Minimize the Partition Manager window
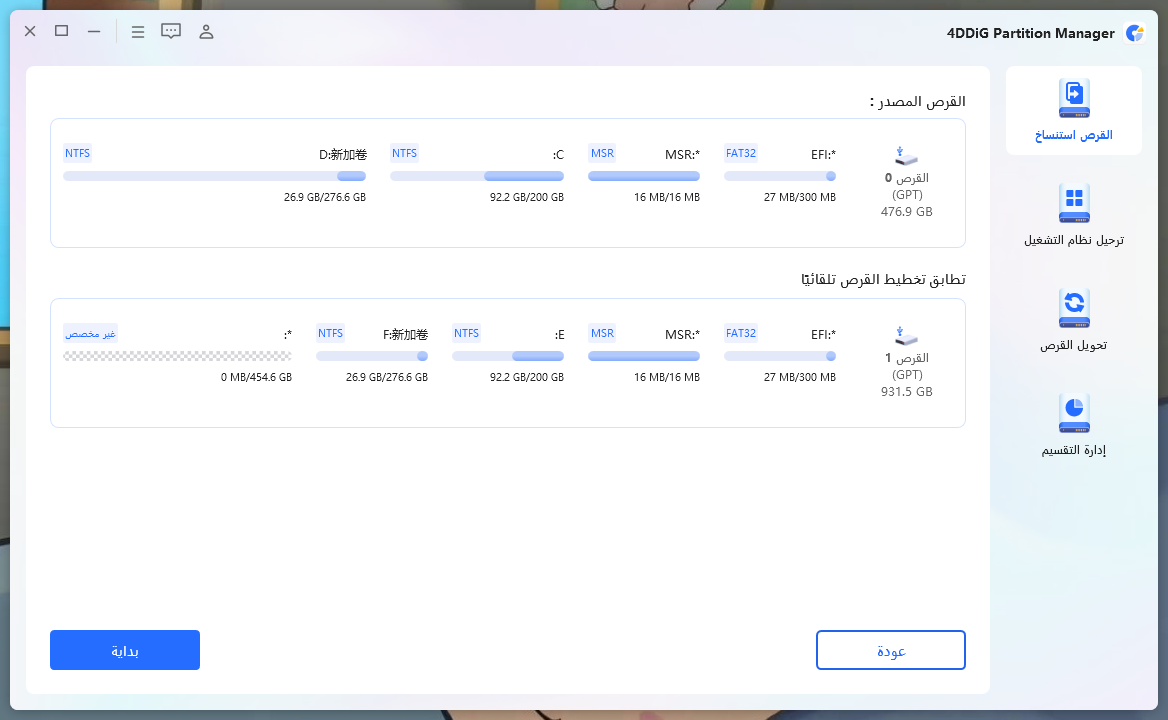Screen dimensions: 1168x720 click(x=94, y=31)
